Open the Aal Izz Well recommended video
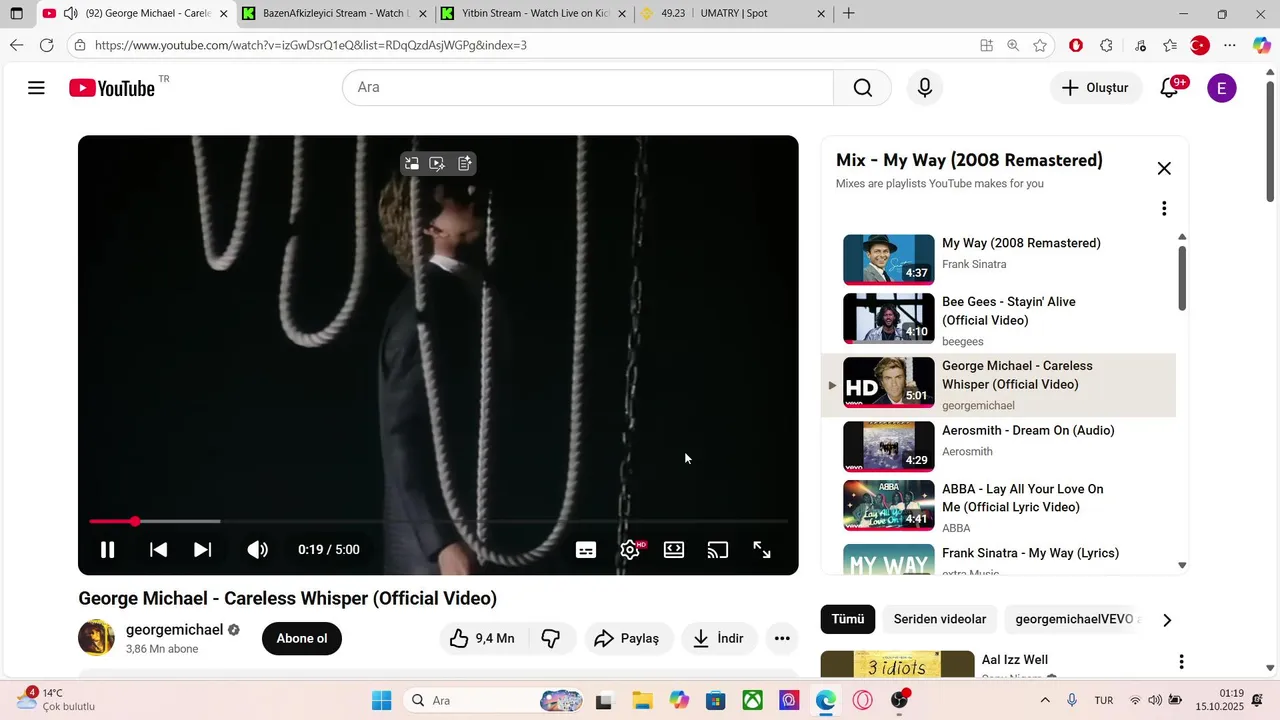The width and height of the screenshot is (1280, 720). 1015,660
